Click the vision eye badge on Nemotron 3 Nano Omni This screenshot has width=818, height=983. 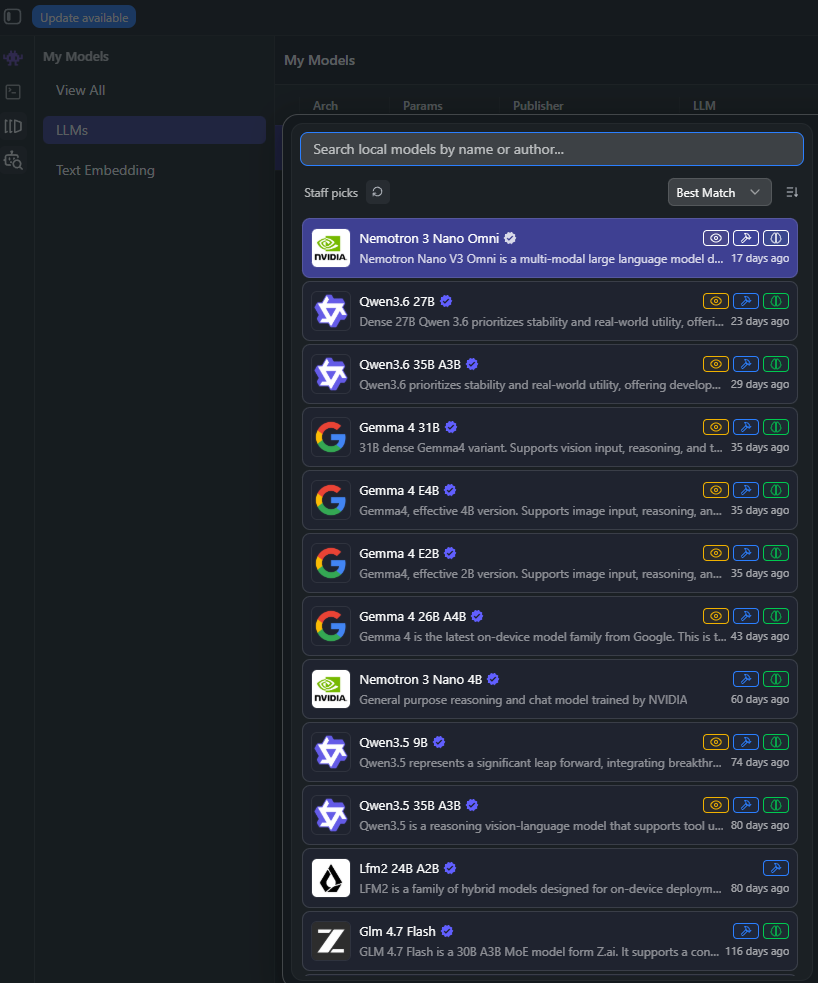716,238
